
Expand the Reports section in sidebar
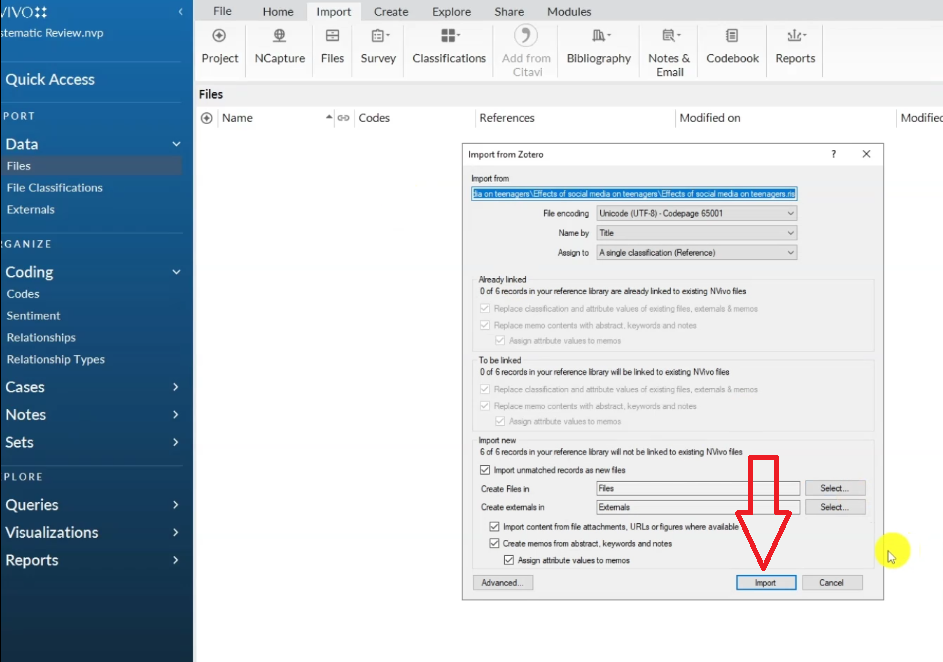[176, 560]
